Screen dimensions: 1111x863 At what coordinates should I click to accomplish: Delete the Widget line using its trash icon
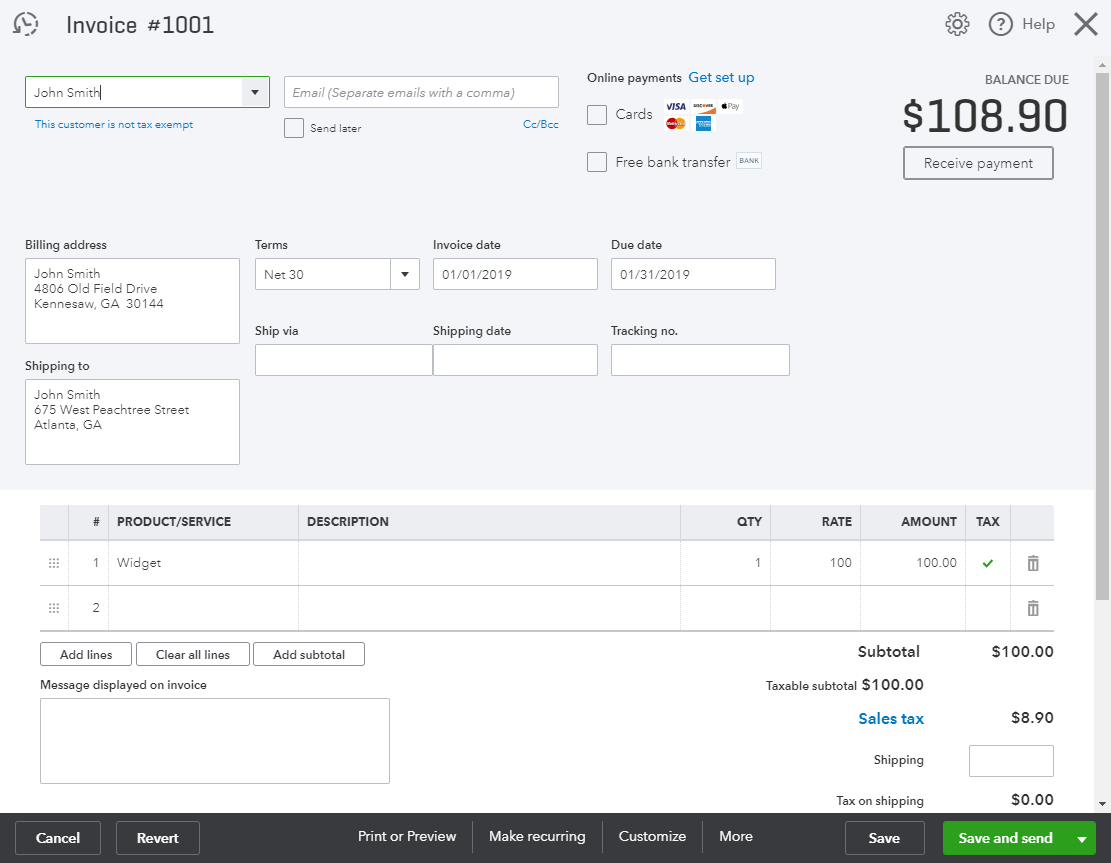click(x=1032, y=562)
